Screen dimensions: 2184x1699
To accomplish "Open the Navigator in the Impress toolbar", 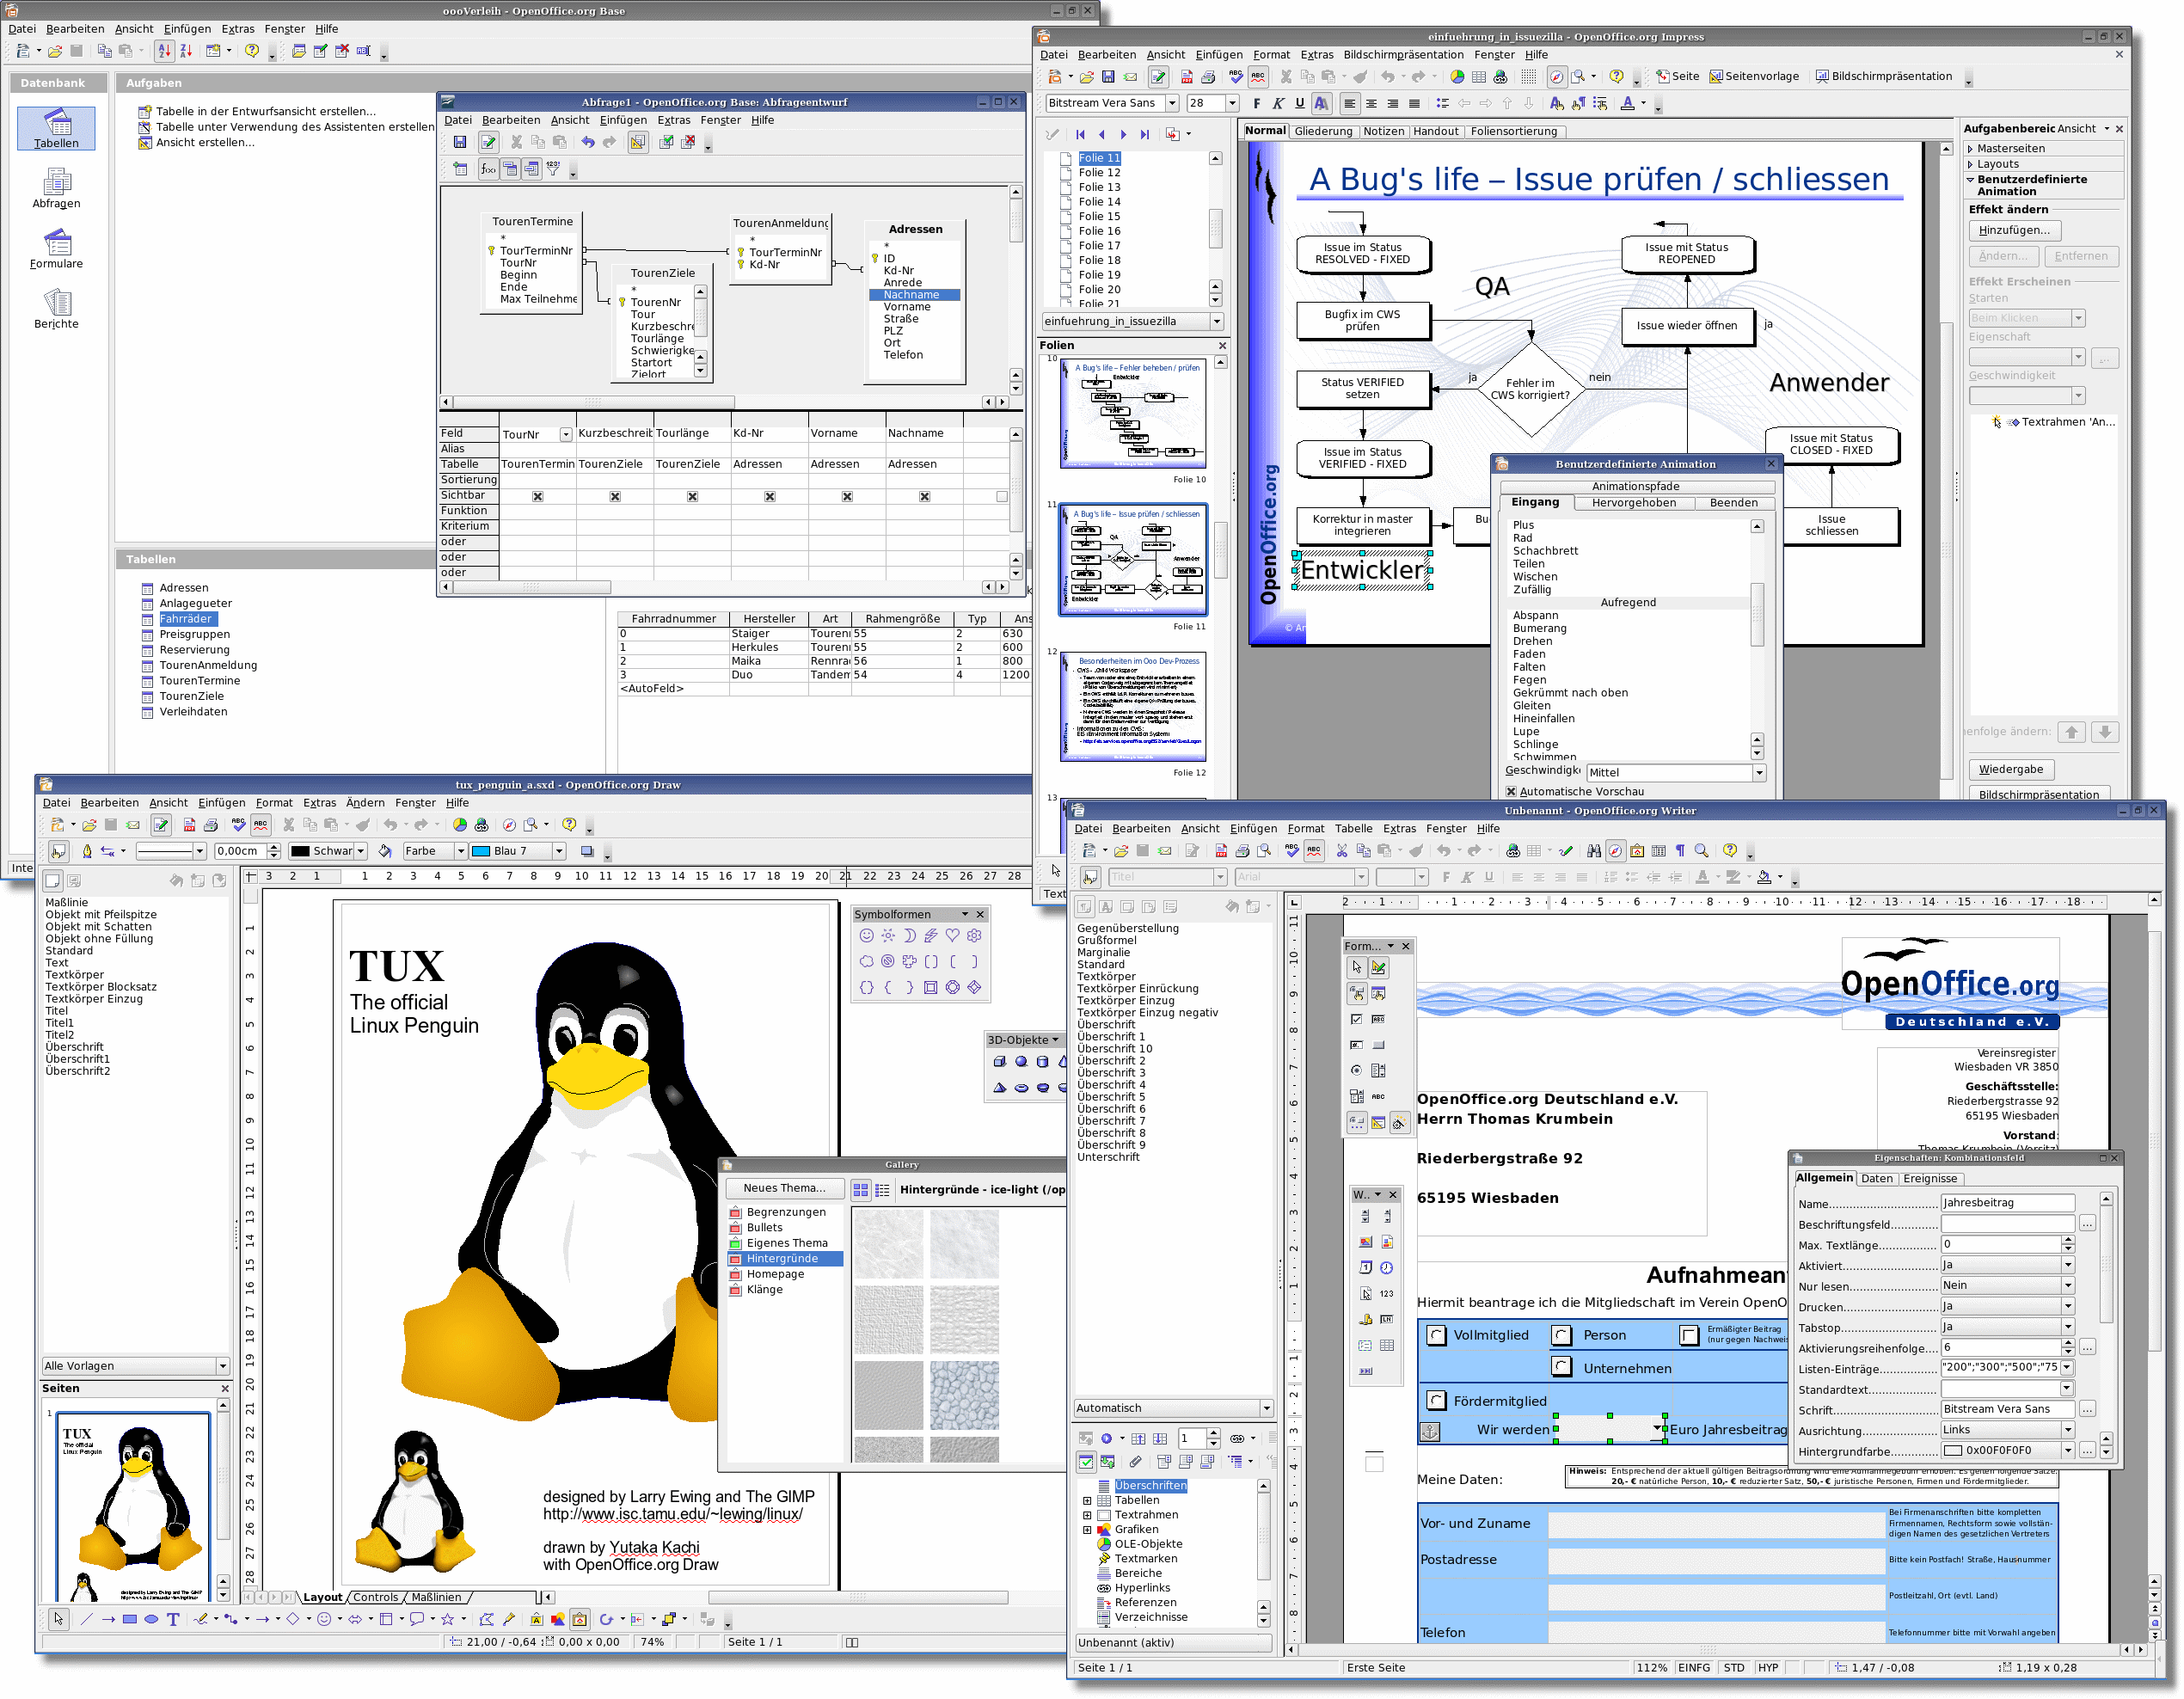I will coord(1556,77).
